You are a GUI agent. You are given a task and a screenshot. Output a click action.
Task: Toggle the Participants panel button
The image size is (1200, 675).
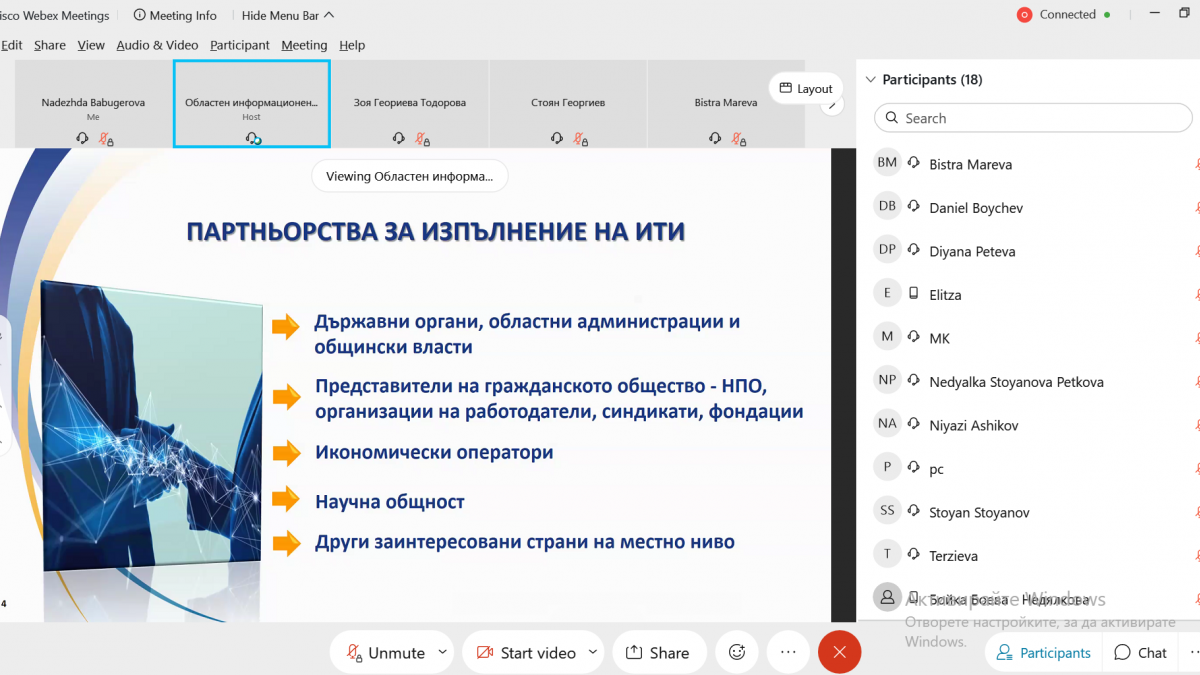pos(1044,652)
